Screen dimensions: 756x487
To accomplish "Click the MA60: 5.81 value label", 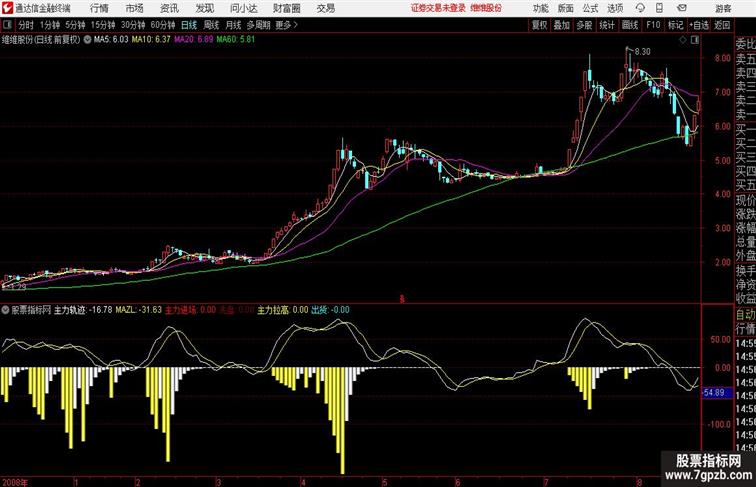I will click(235, 40).
